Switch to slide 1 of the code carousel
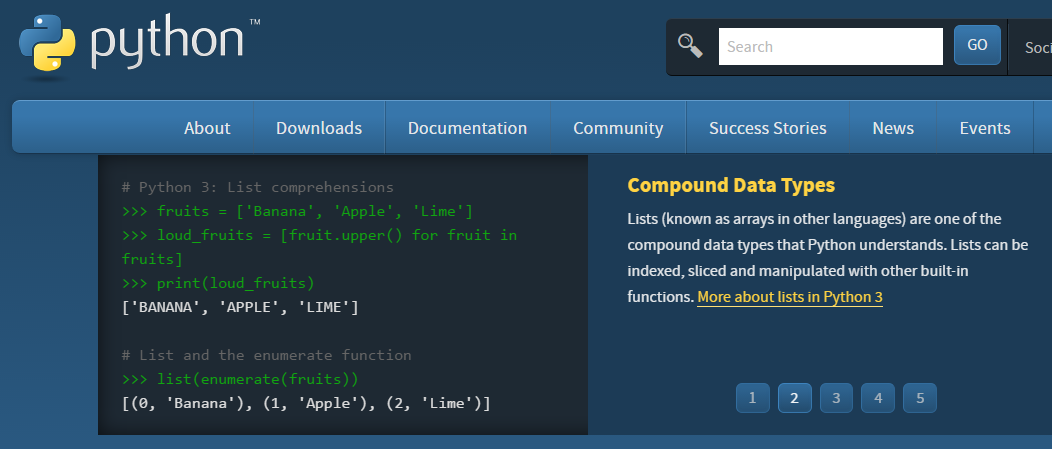1052x449 pixels. (x=752, y=398)
